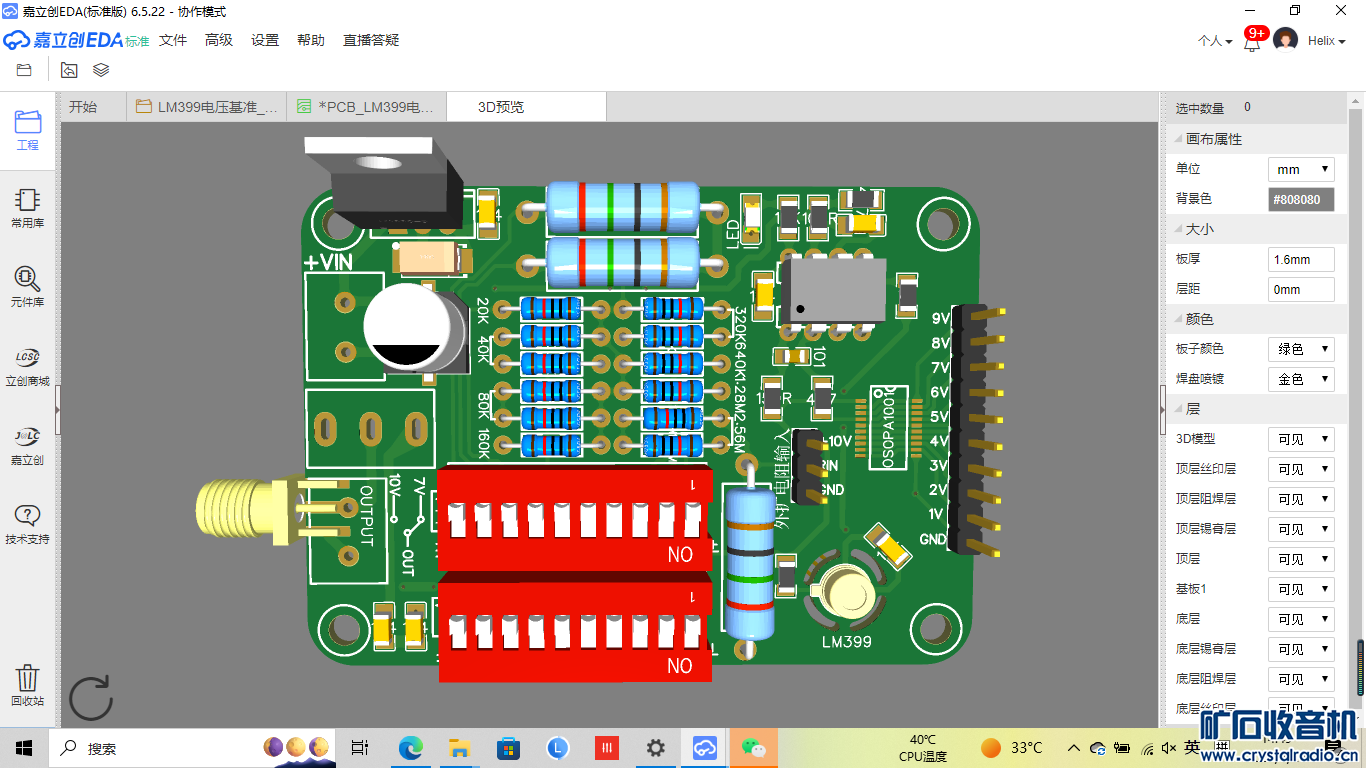The height and width of the screenshot is (768, 1366).
Task: Open the 常用库 common library panel
Action: pos(28,208)
